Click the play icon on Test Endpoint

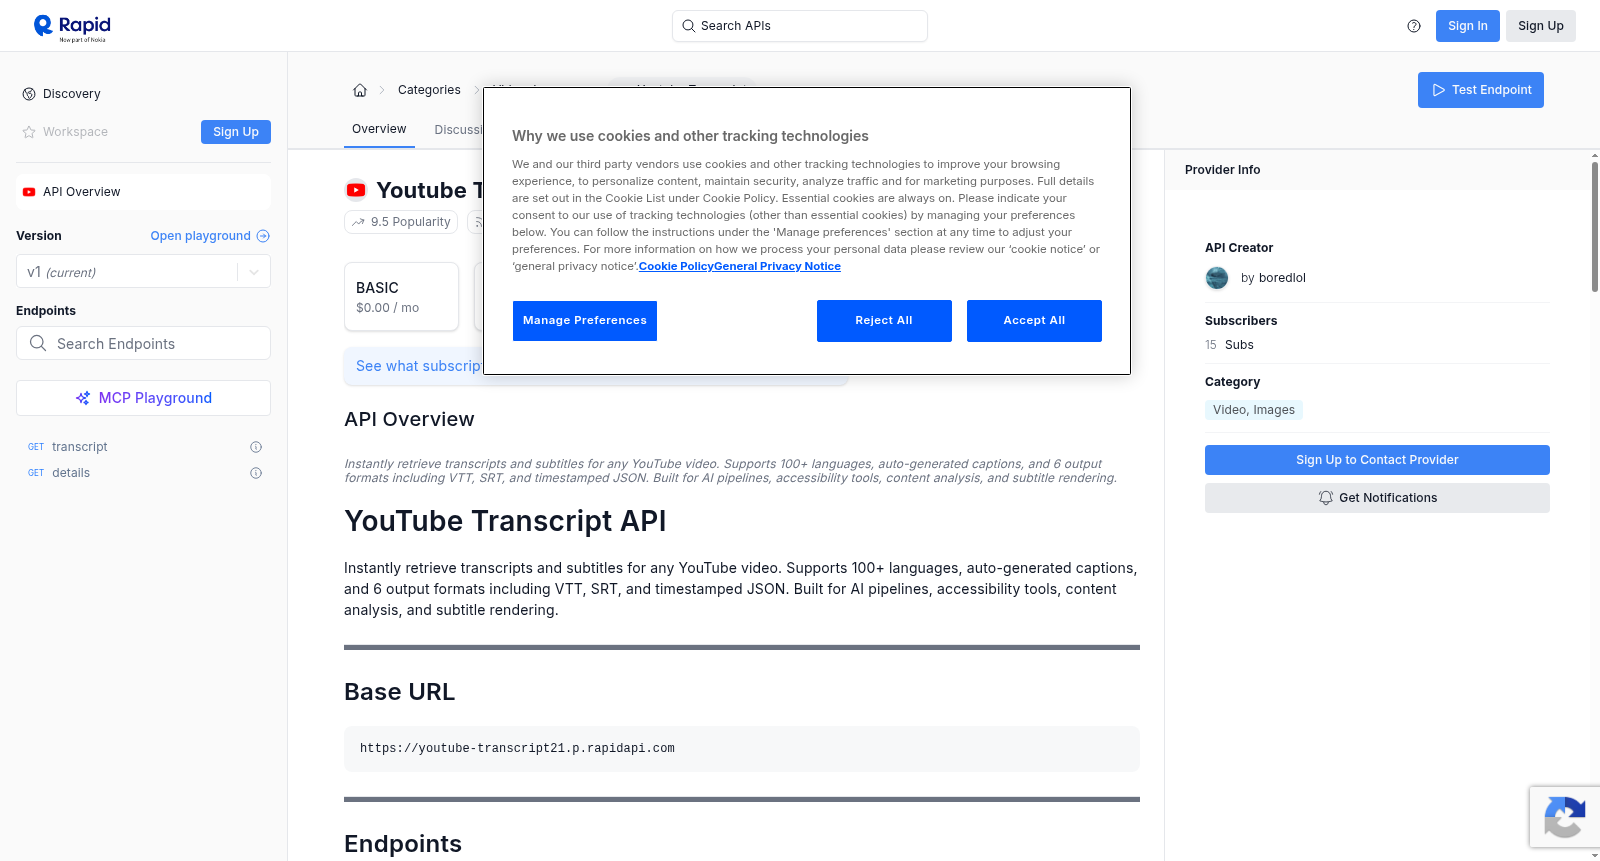[x=1439, y=90]
